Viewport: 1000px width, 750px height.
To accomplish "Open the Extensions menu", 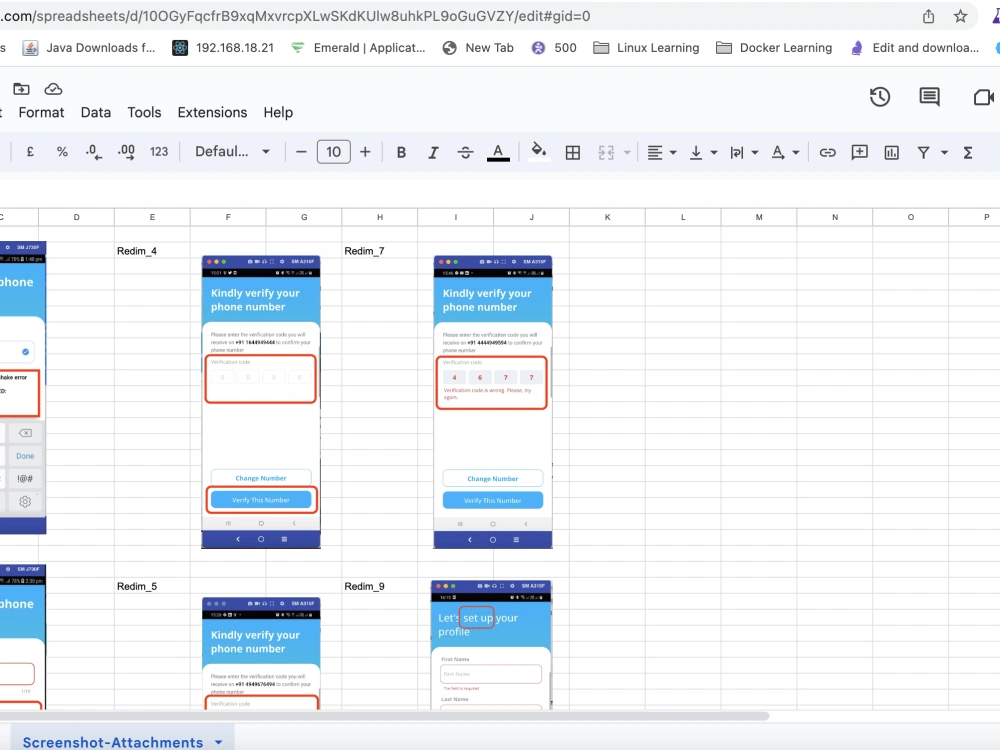I will (x=212, y=112).
